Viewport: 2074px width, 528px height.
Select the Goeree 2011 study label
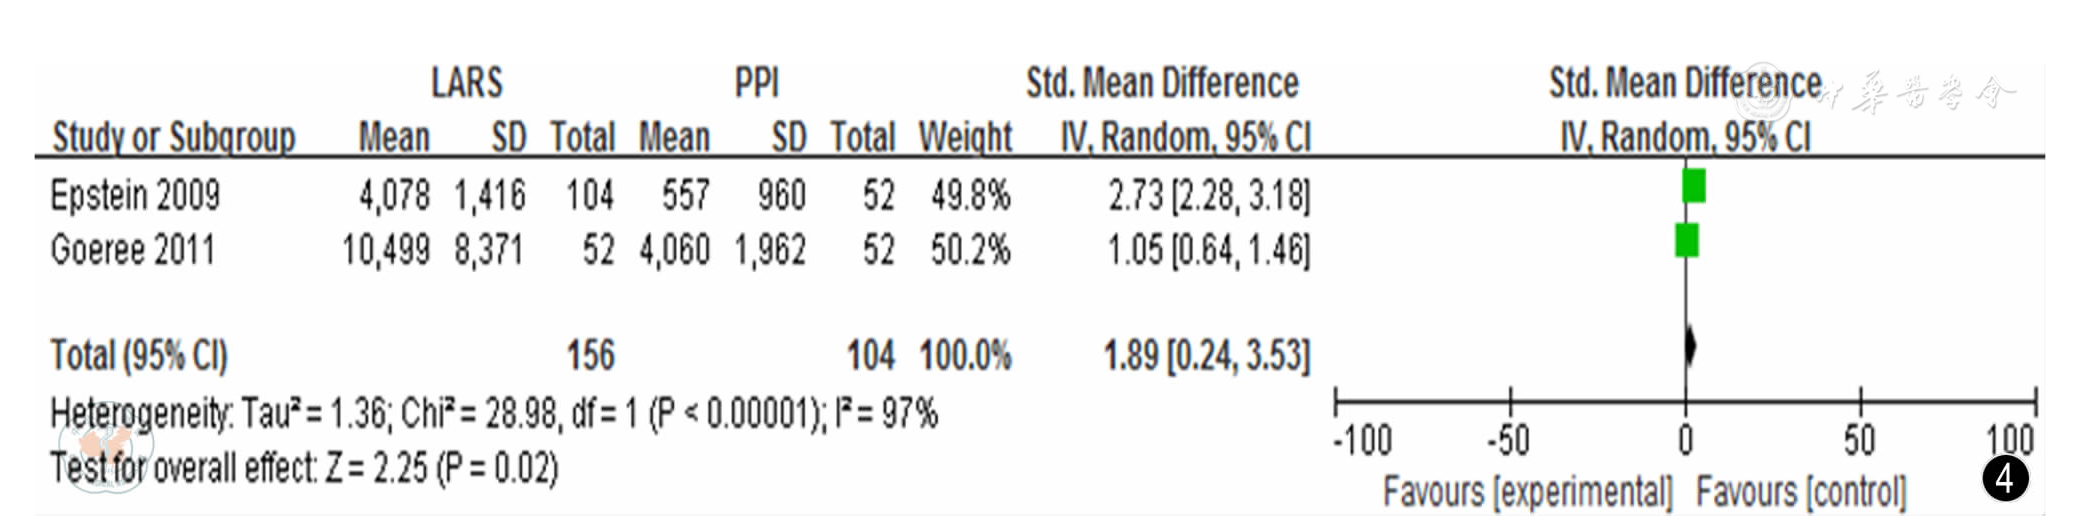click(x=132, y=250)
